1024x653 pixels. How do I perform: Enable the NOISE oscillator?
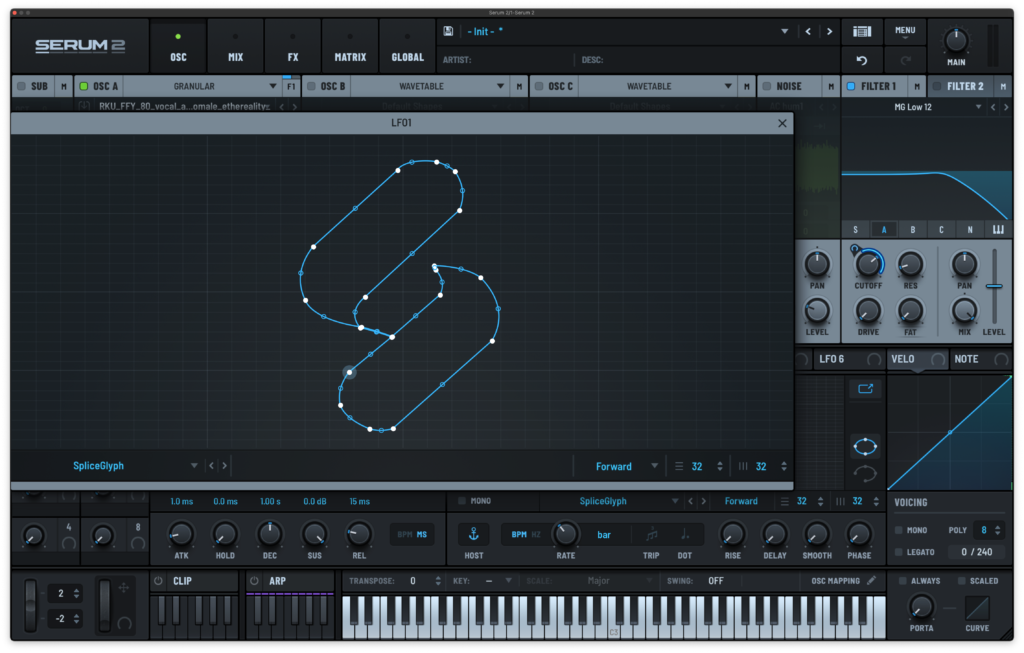[767, 86]
